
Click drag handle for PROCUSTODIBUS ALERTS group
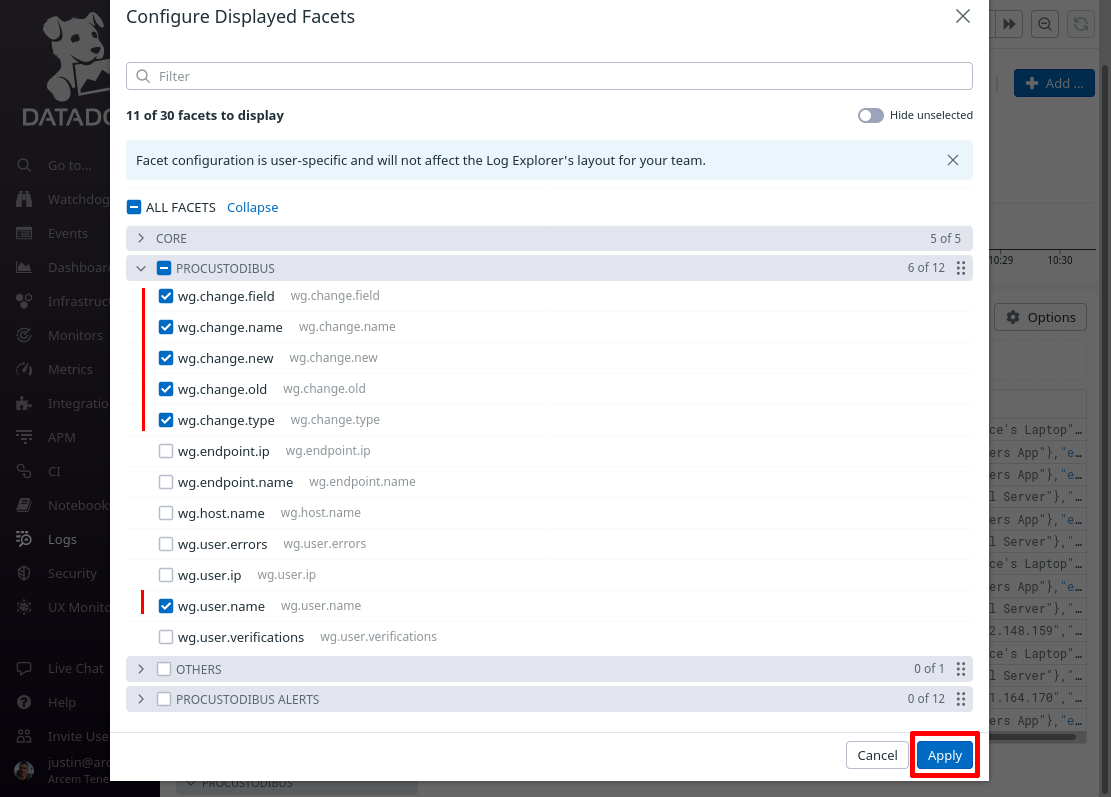(x=961, y=699)
